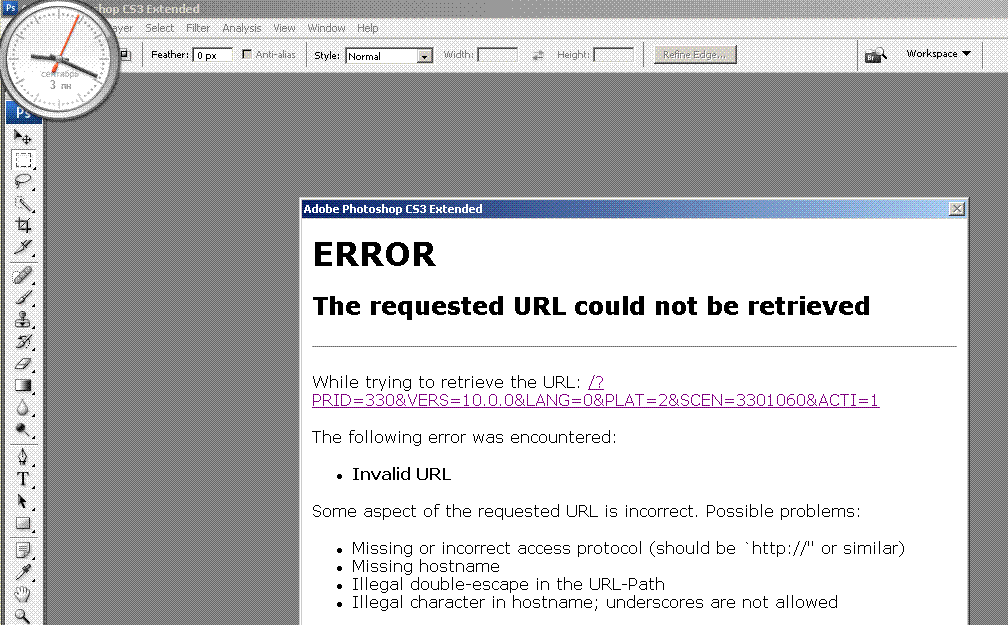1008x625 pixels.
Task: Open the Window menu
Action: (327, 28)
